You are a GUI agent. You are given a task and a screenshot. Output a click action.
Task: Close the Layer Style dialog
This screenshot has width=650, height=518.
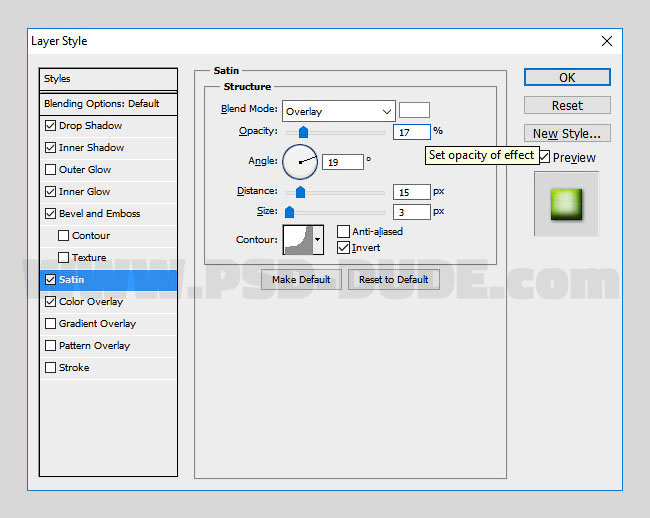(x=607, y=41)
